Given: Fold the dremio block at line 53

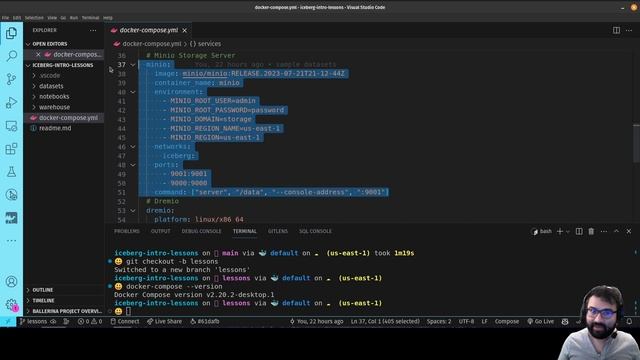Looking at the screenshot, I should [133, 211].
